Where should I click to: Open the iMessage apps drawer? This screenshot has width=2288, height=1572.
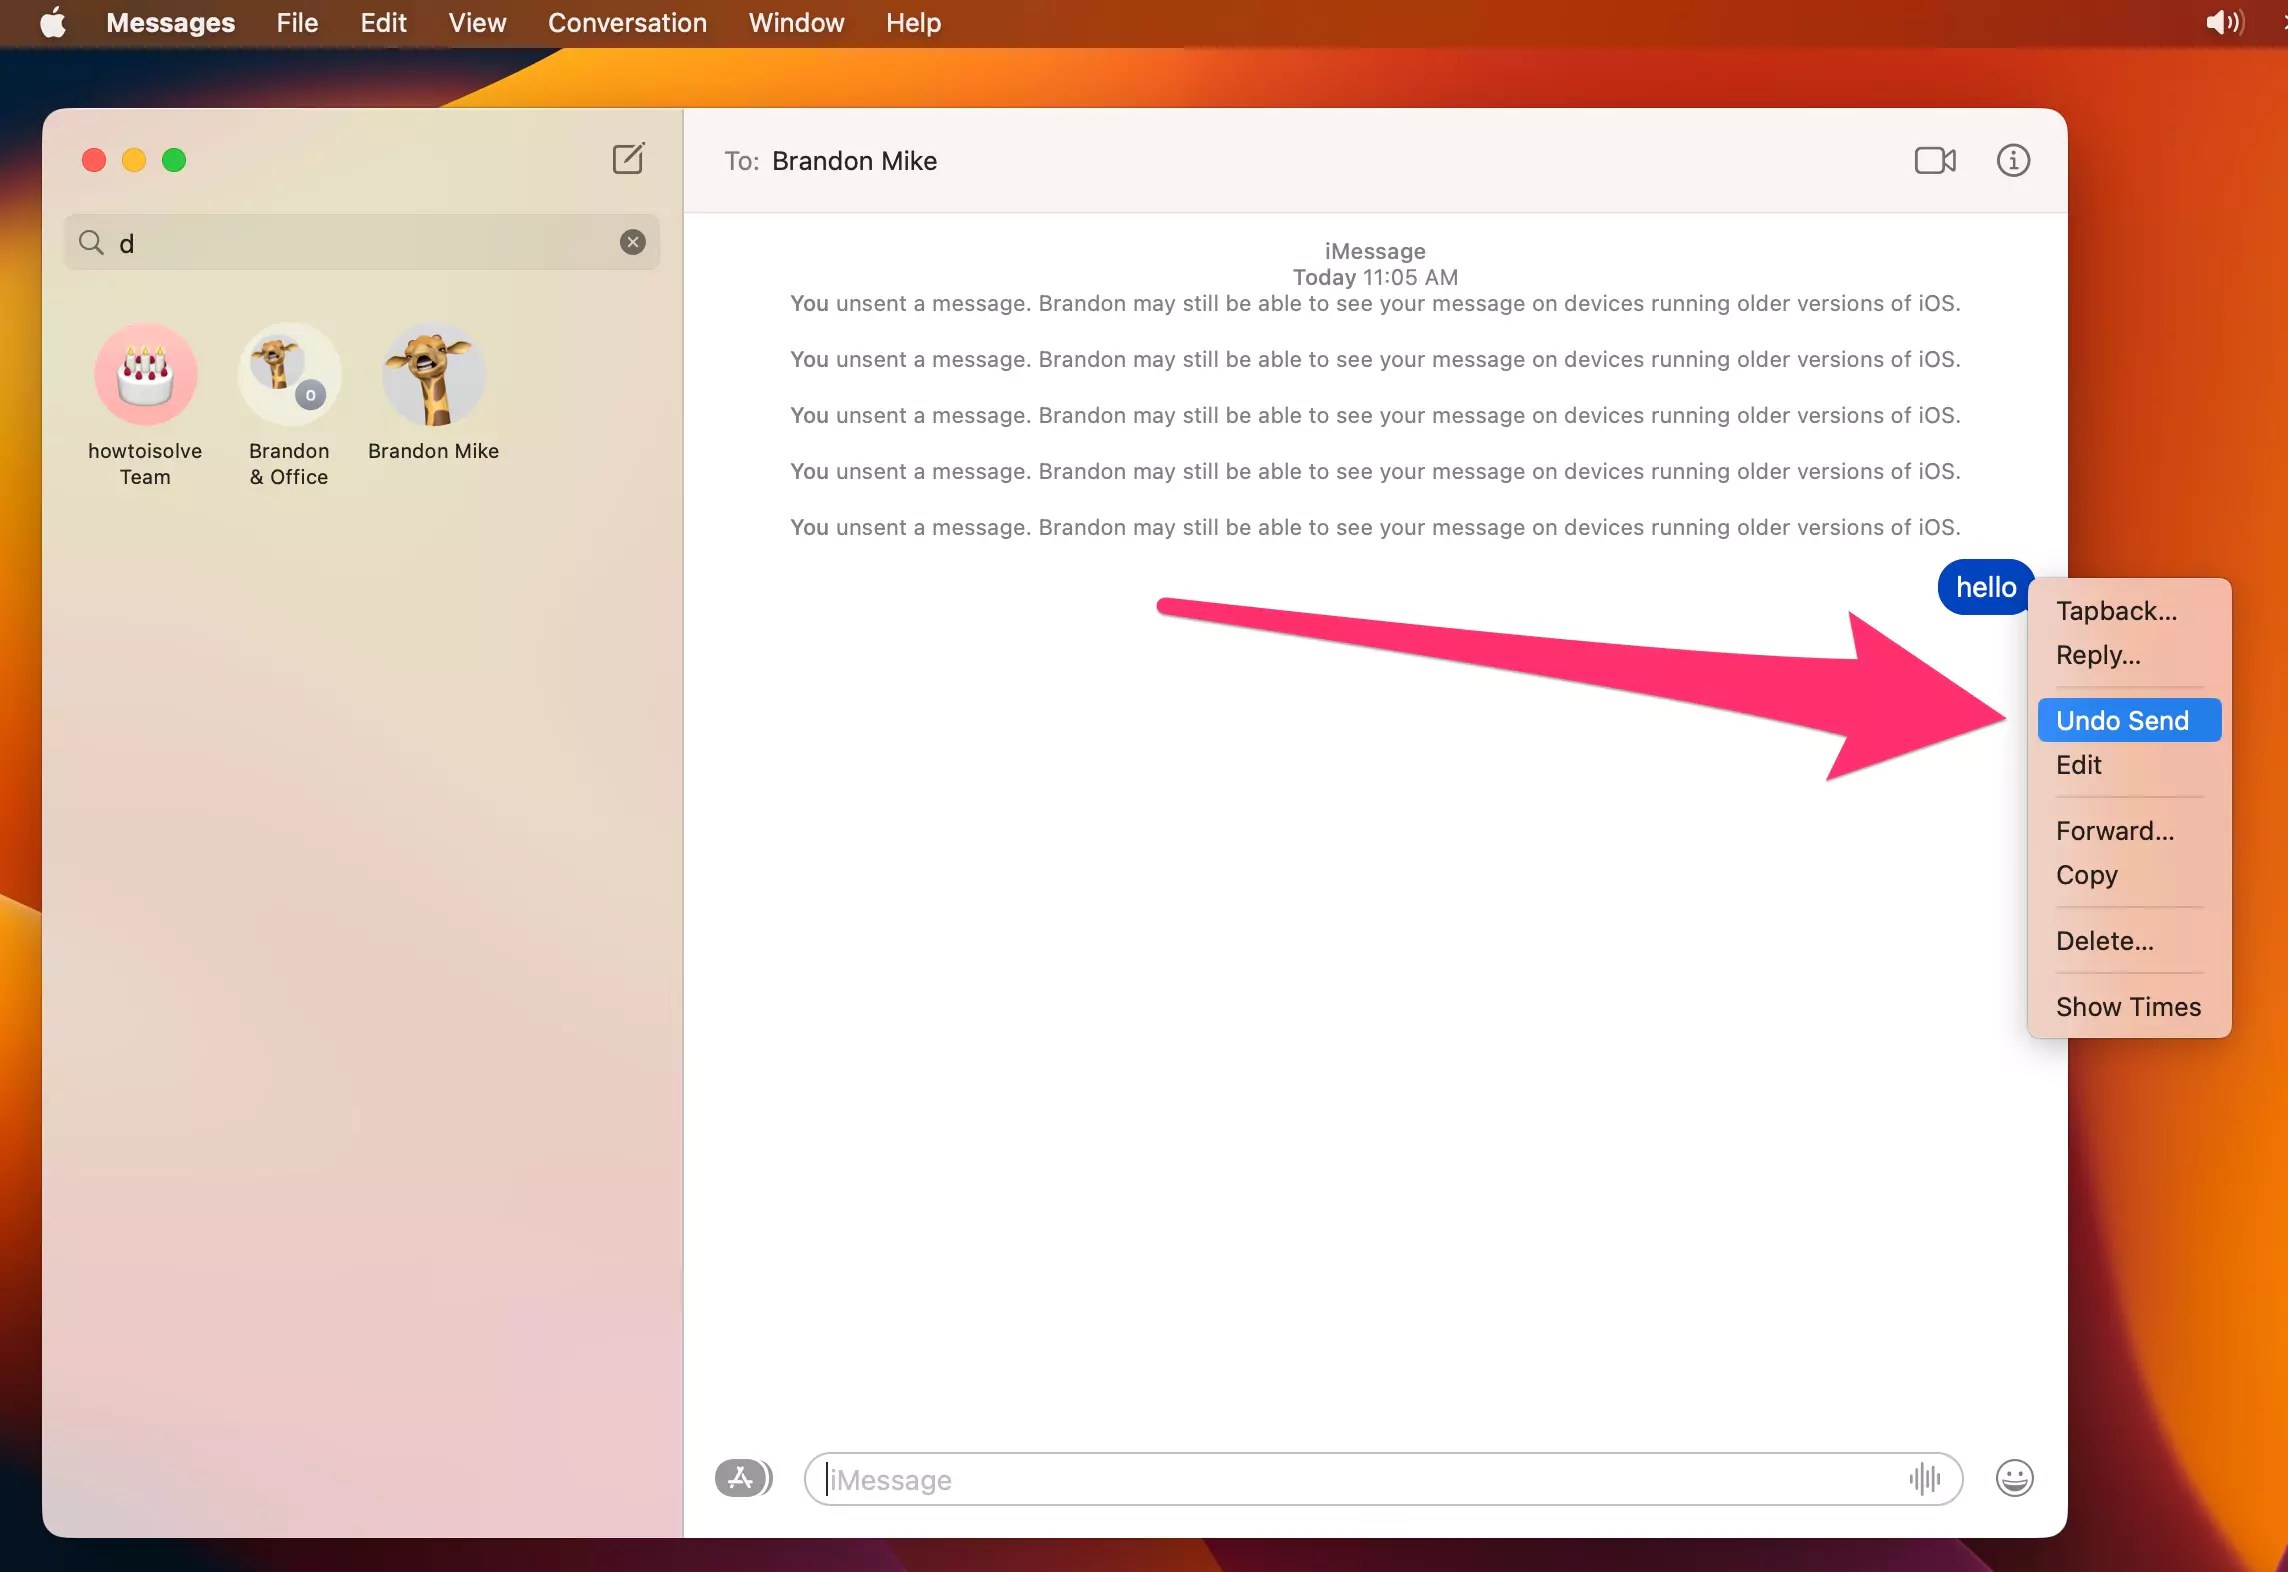pyautogui.click(x=742, y=1478)
